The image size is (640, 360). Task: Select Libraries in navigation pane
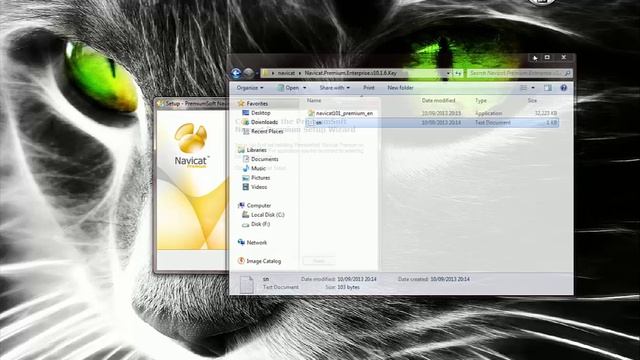coord(256,150)
